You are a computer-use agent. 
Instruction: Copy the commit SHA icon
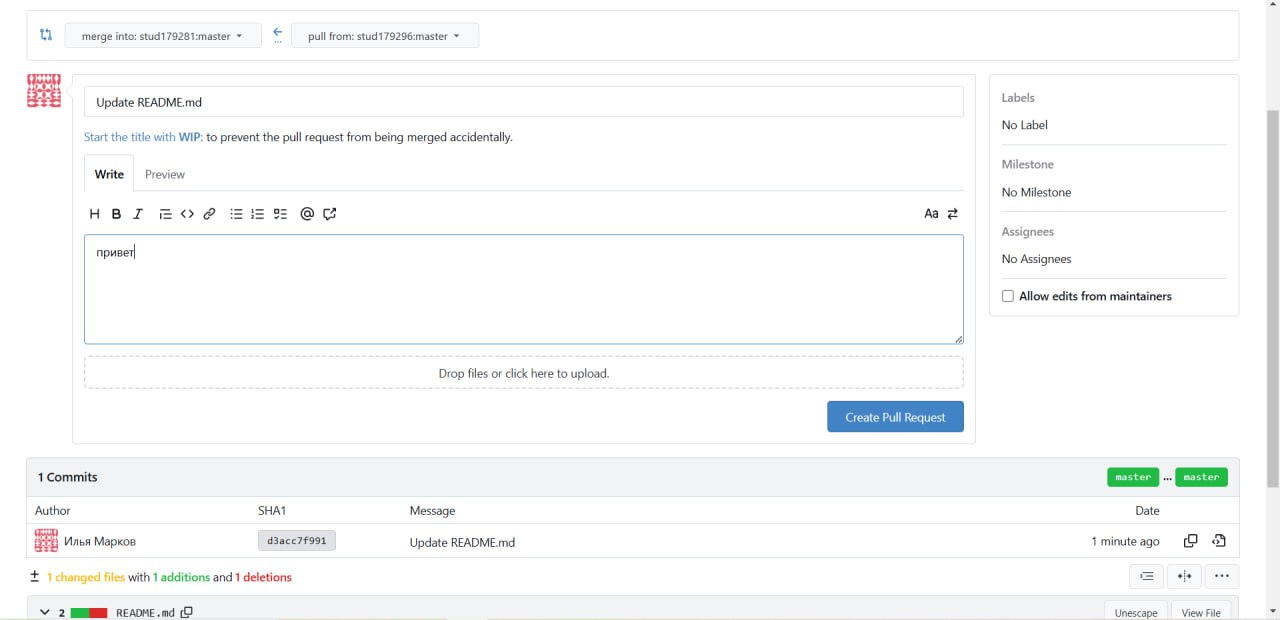coord(1190,541)
